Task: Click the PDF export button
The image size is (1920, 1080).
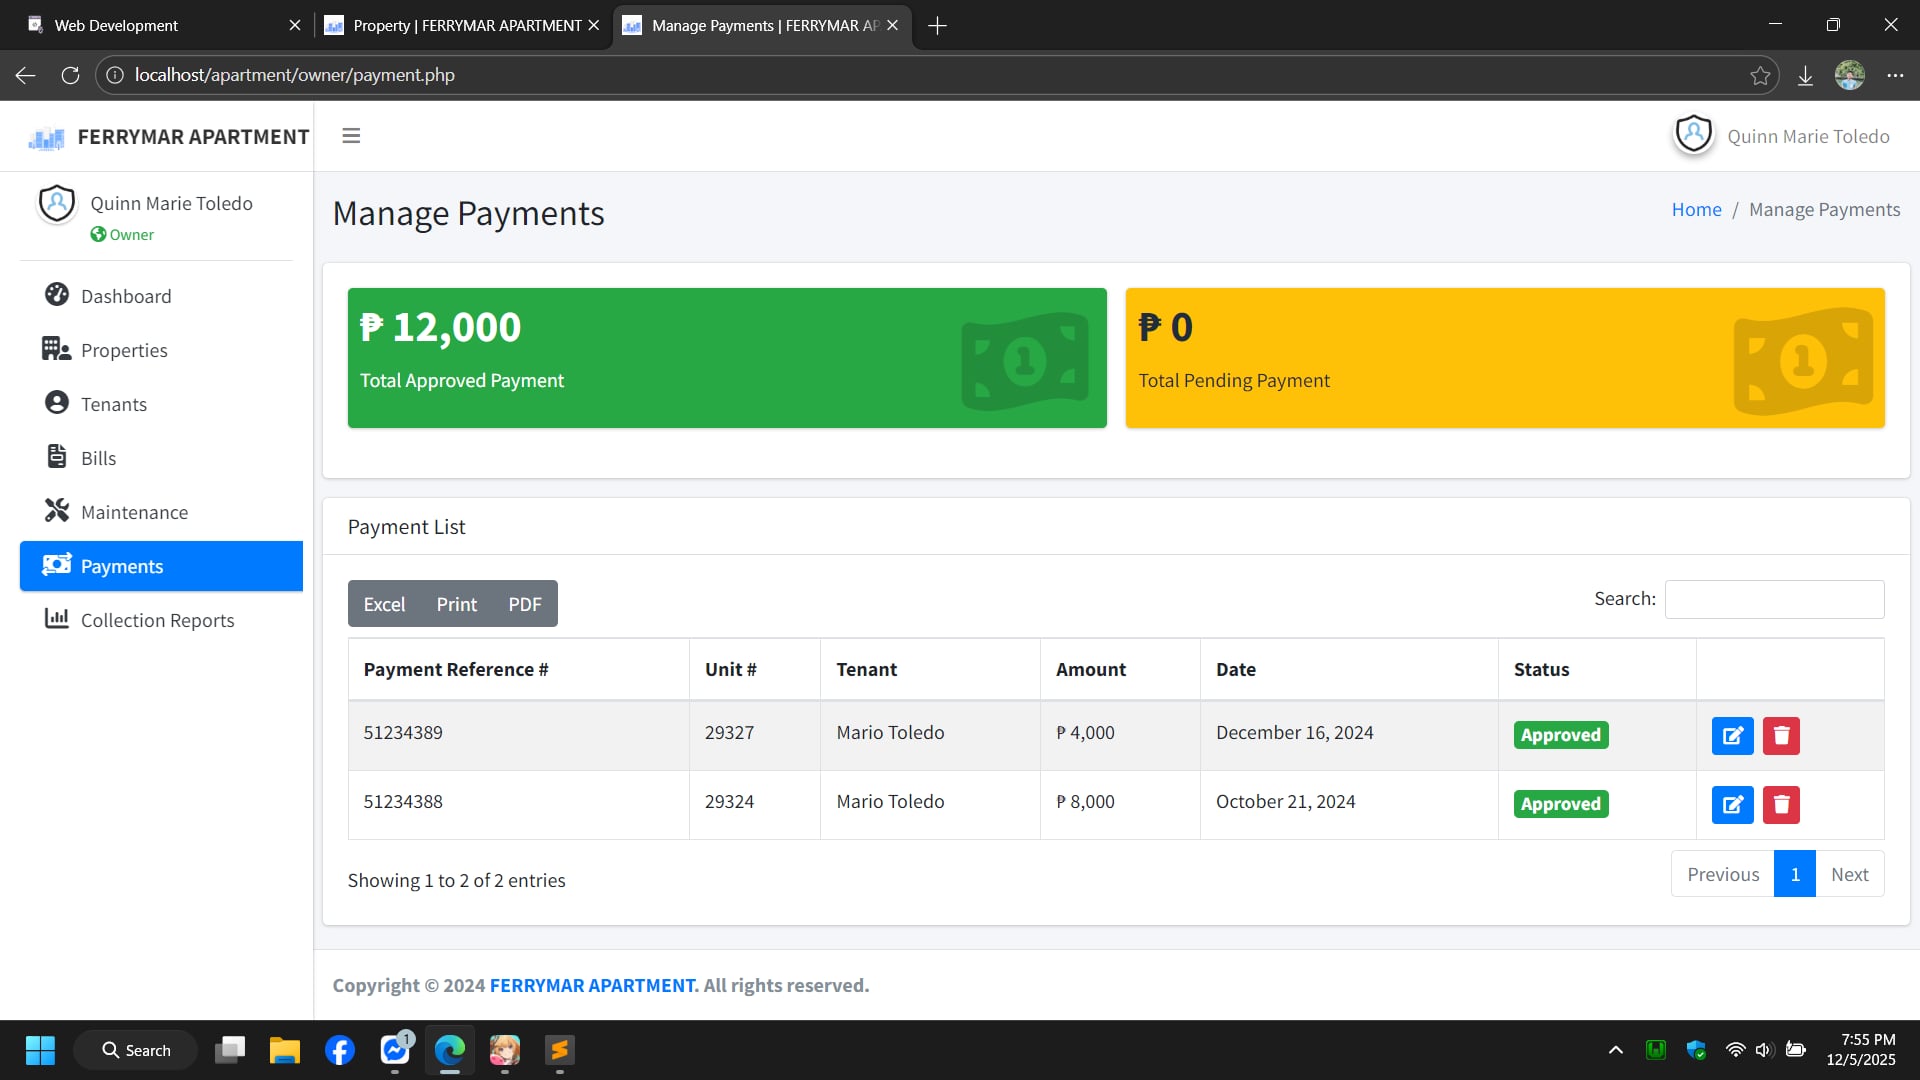Action: pos(524,604)
